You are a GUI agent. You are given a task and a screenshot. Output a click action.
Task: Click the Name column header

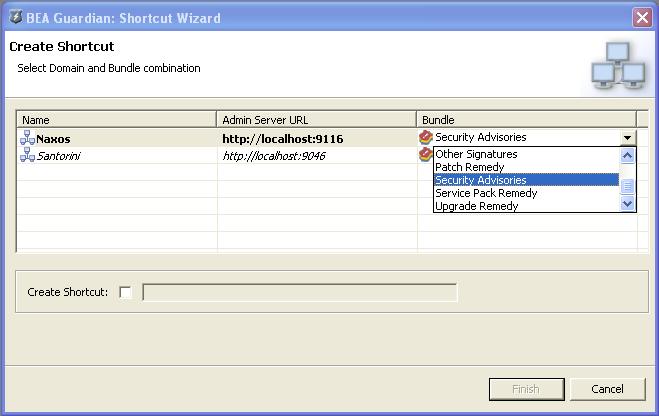coord(116,120)
